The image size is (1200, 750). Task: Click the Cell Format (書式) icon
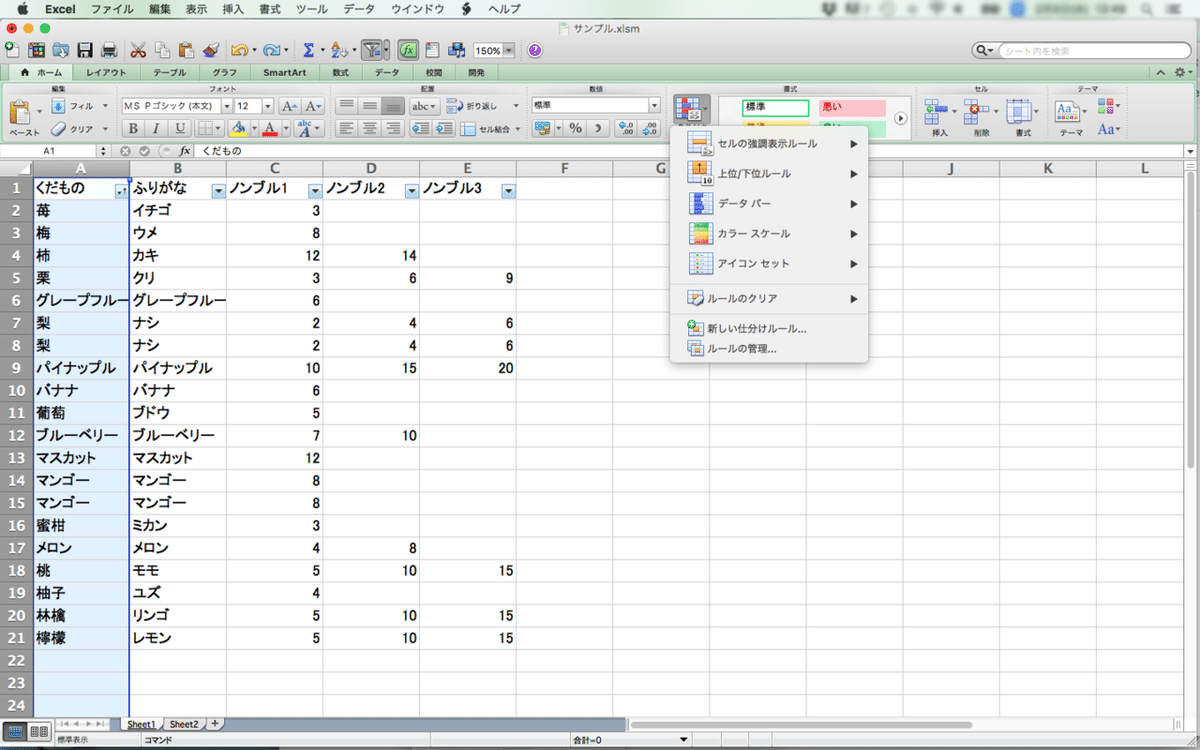pyautogui.click(x=1019, y=110)
